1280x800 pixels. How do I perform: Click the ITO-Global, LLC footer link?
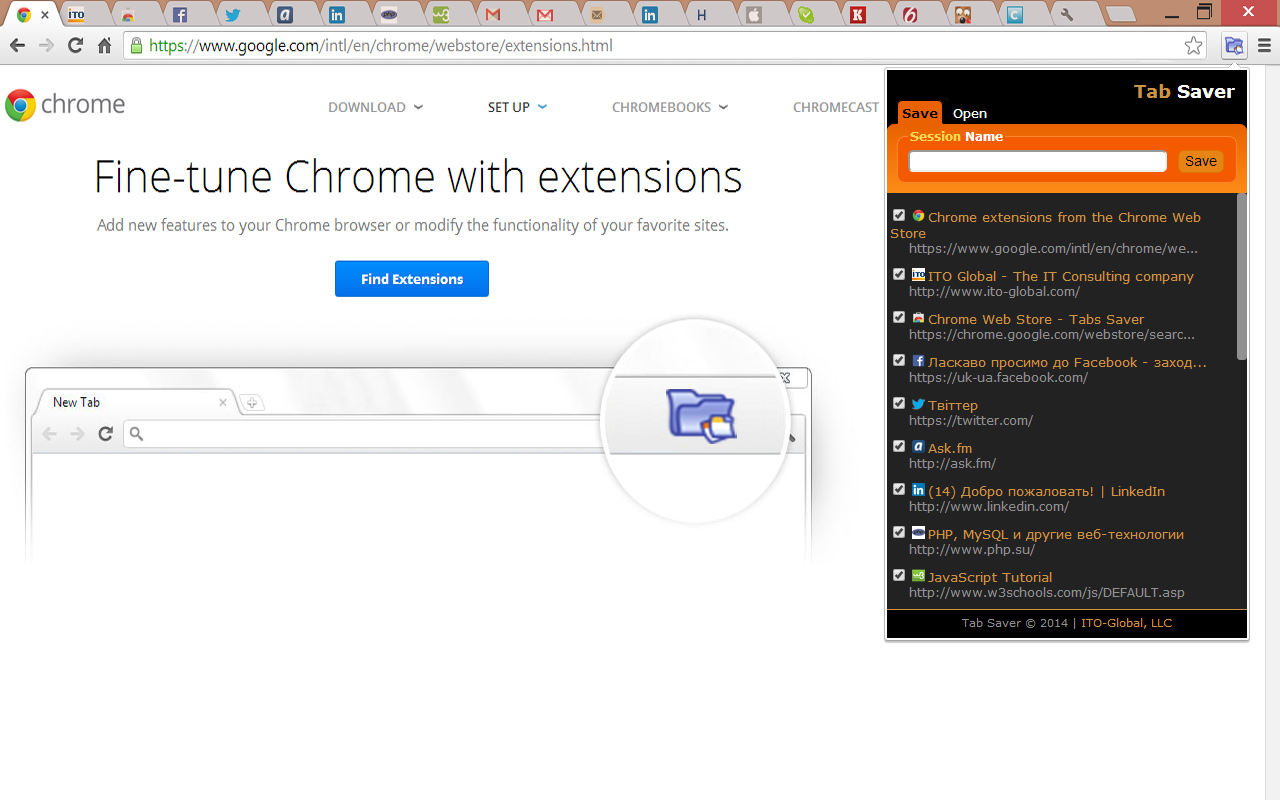pyautogui.click(x=1126, y=623)
